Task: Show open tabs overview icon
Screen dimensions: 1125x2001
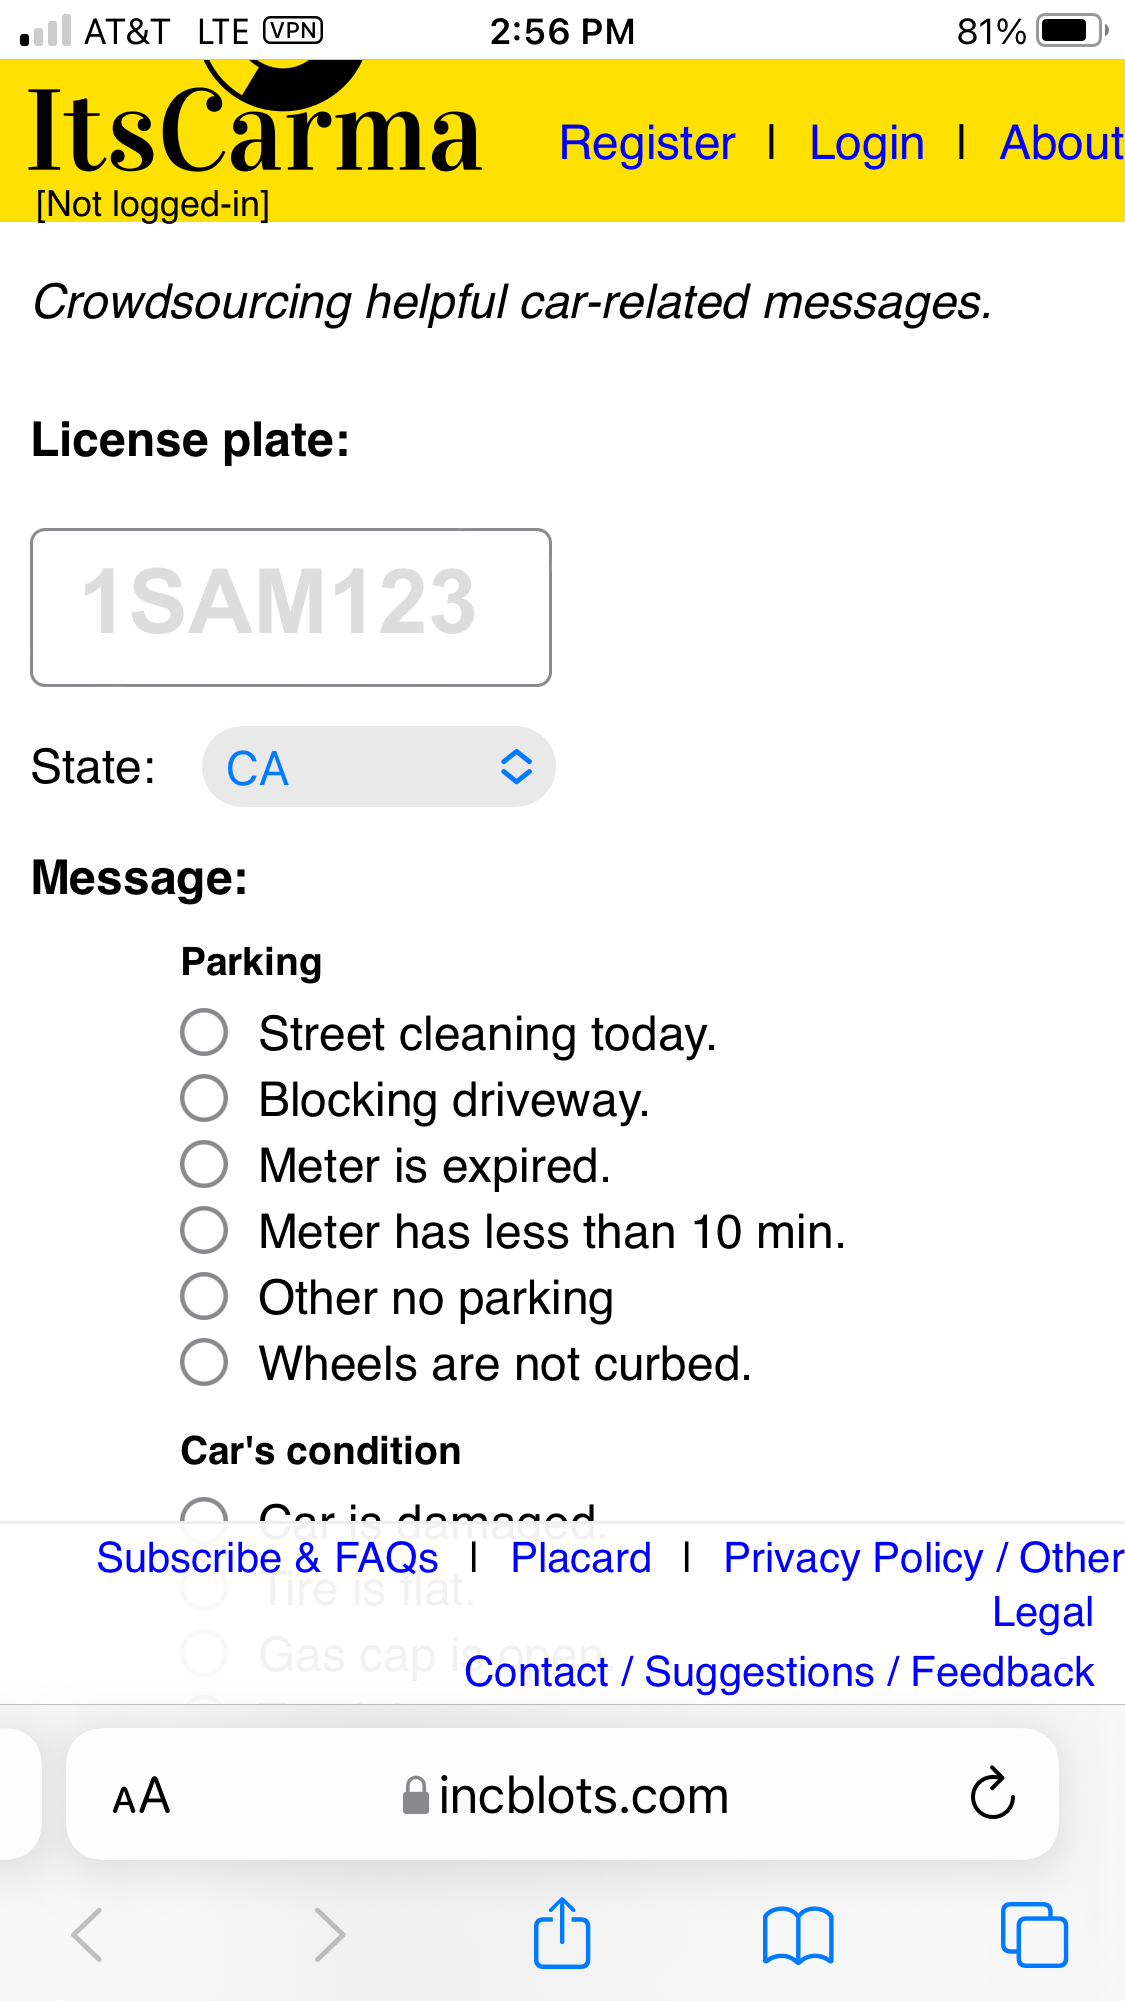Action: [1034, 1935]
